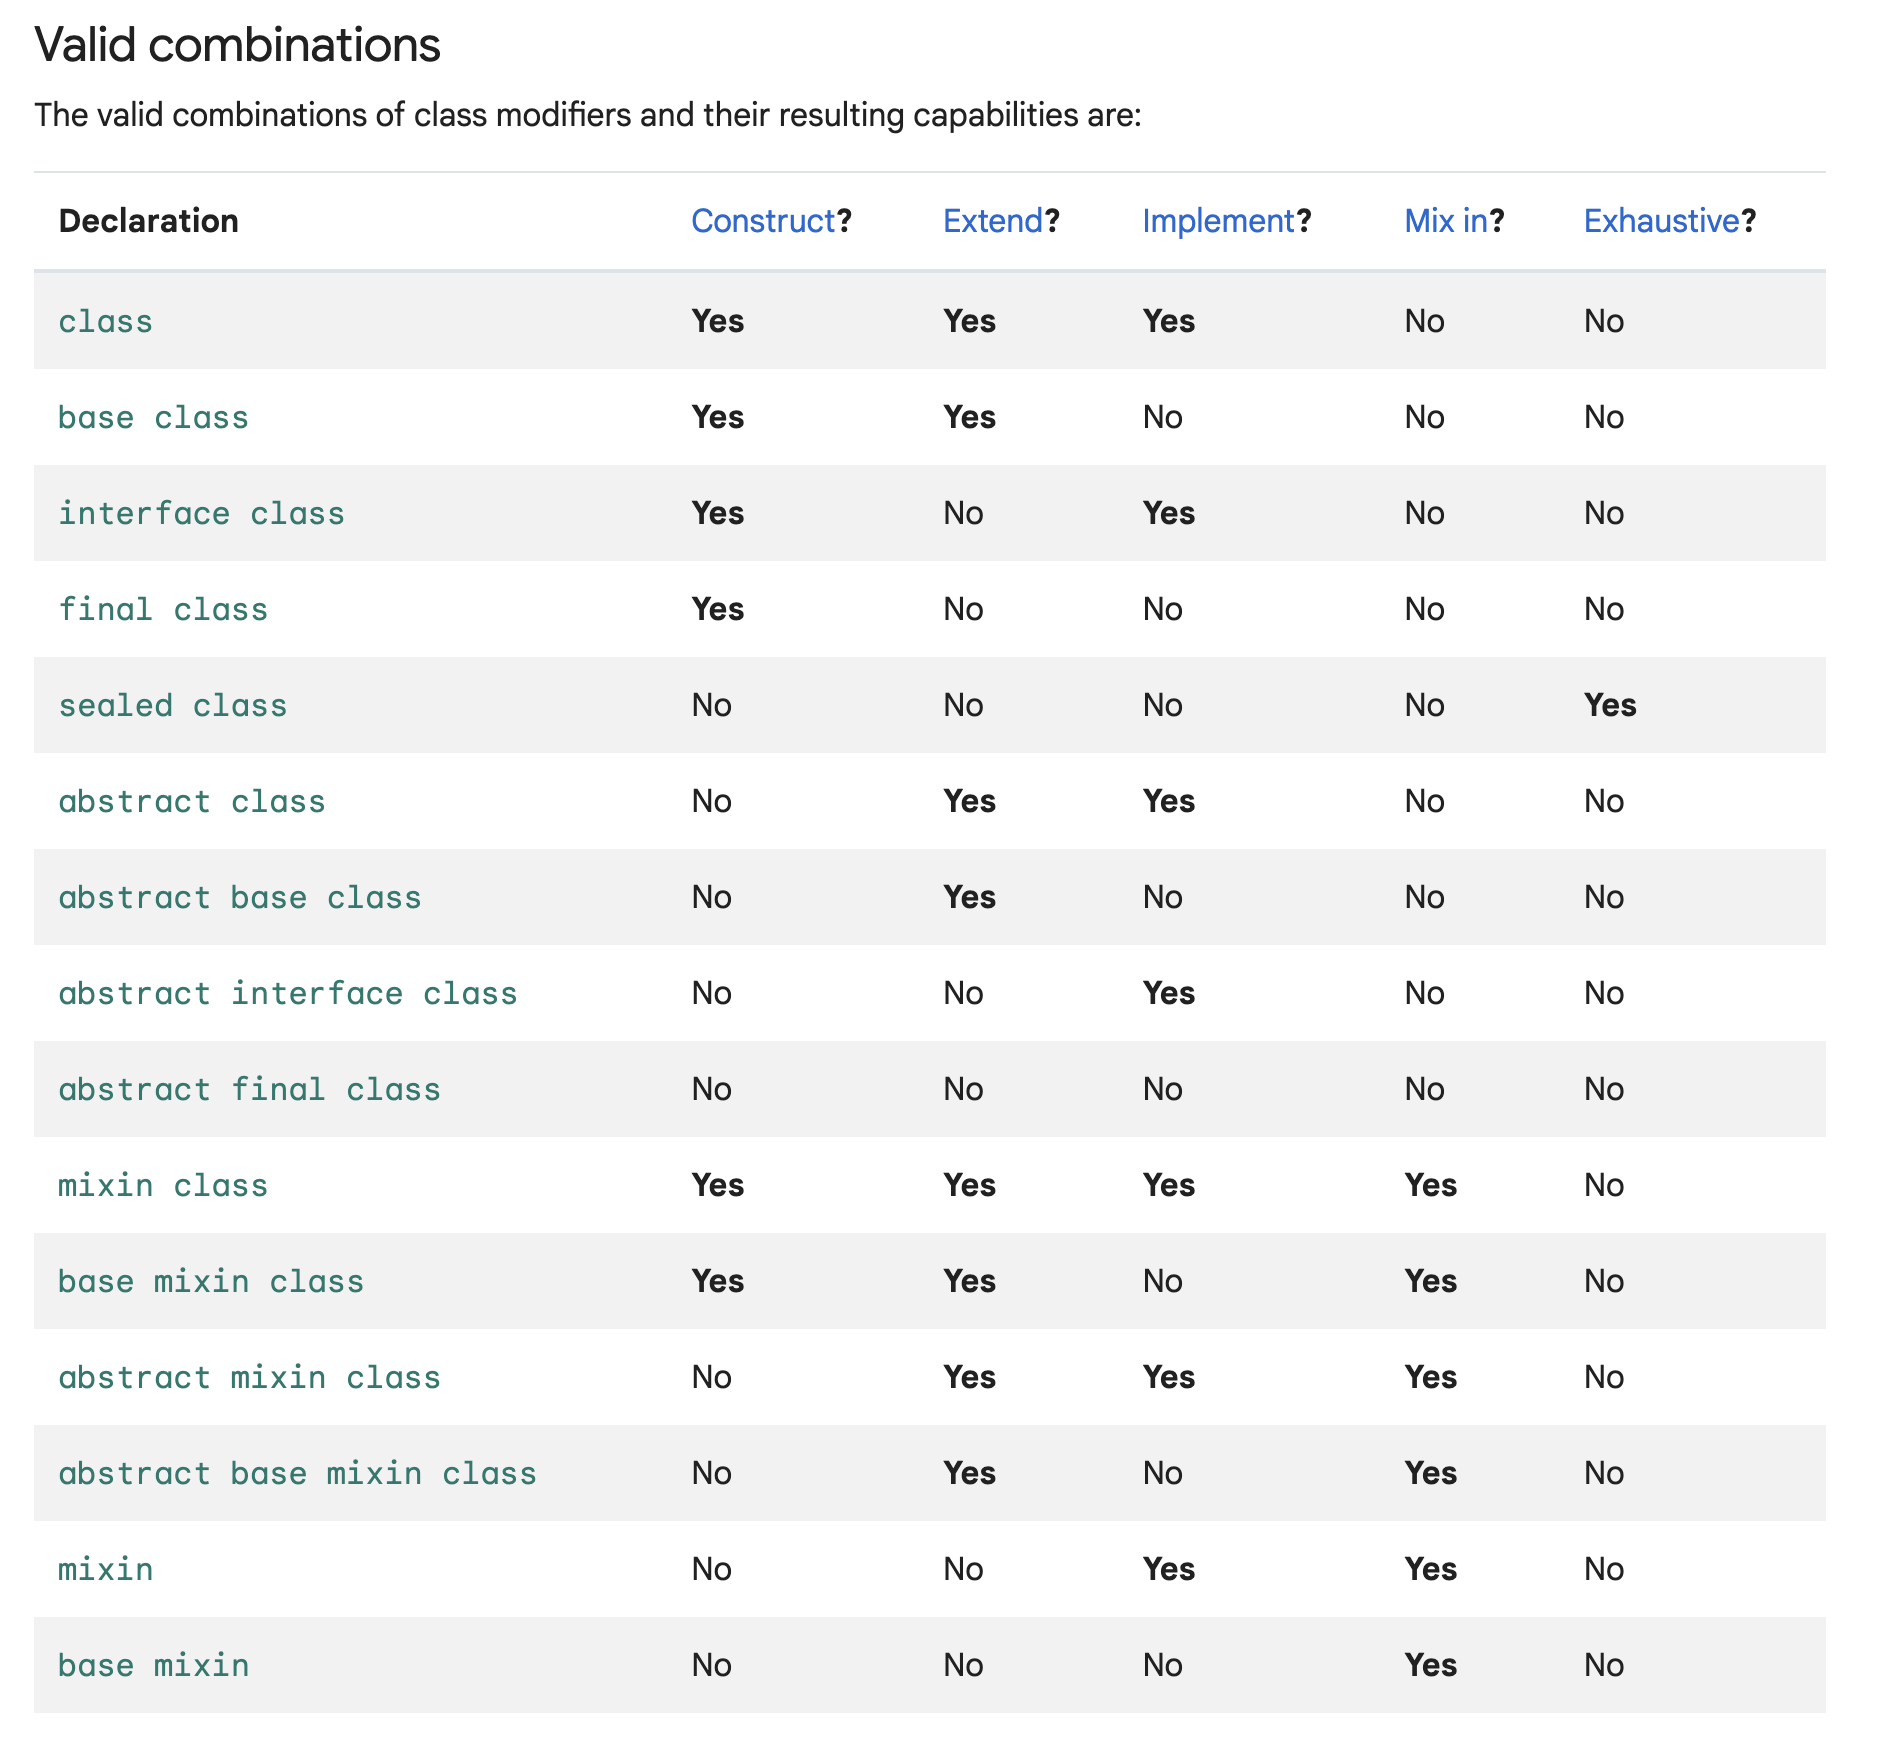Click the 'abstract base mixin class' code
This screenshot has width=1880, height=1760.
coord(297,1474)
